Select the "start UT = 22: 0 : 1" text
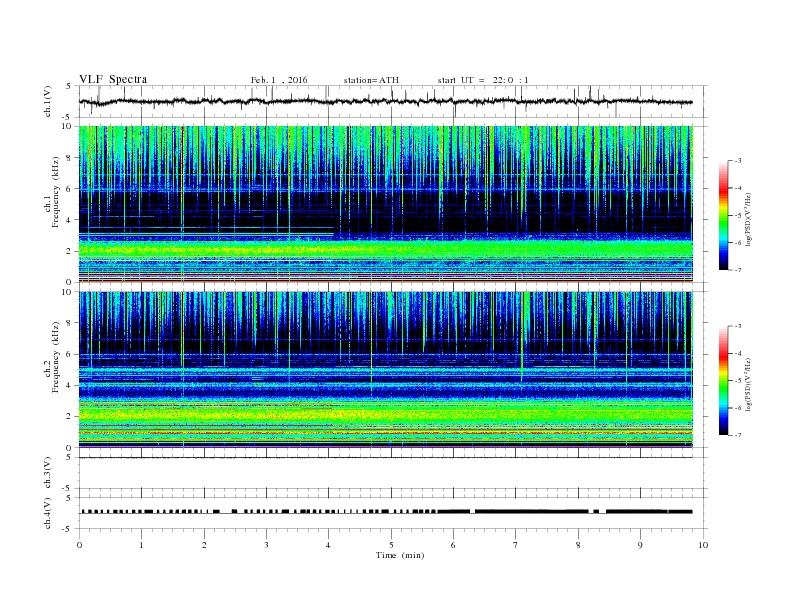The height and width of the screenshot is (612, 792). coord(483,80)
